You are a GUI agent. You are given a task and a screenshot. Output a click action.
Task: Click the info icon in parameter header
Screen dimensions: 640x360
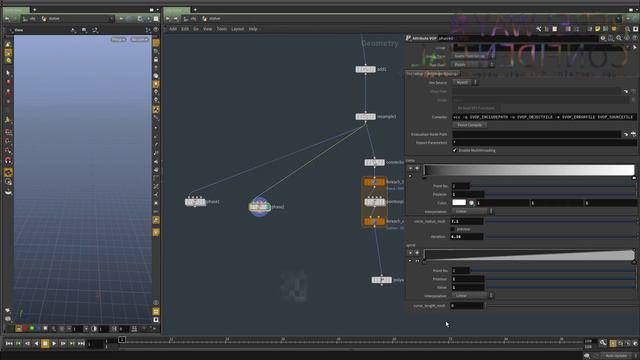(x=627, y=38)
